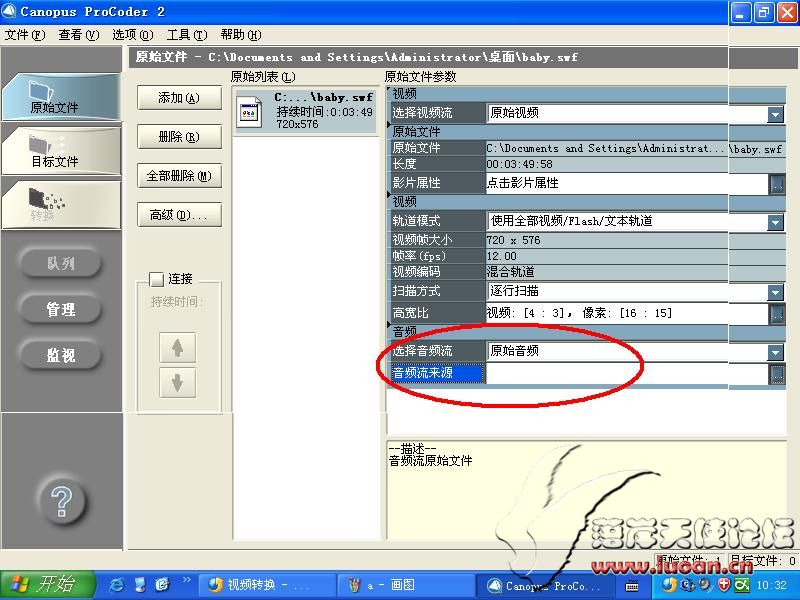Click the Canopus ProCoder taskbar button
Screen dimensions: 800x600
click(x=543, y=585)
